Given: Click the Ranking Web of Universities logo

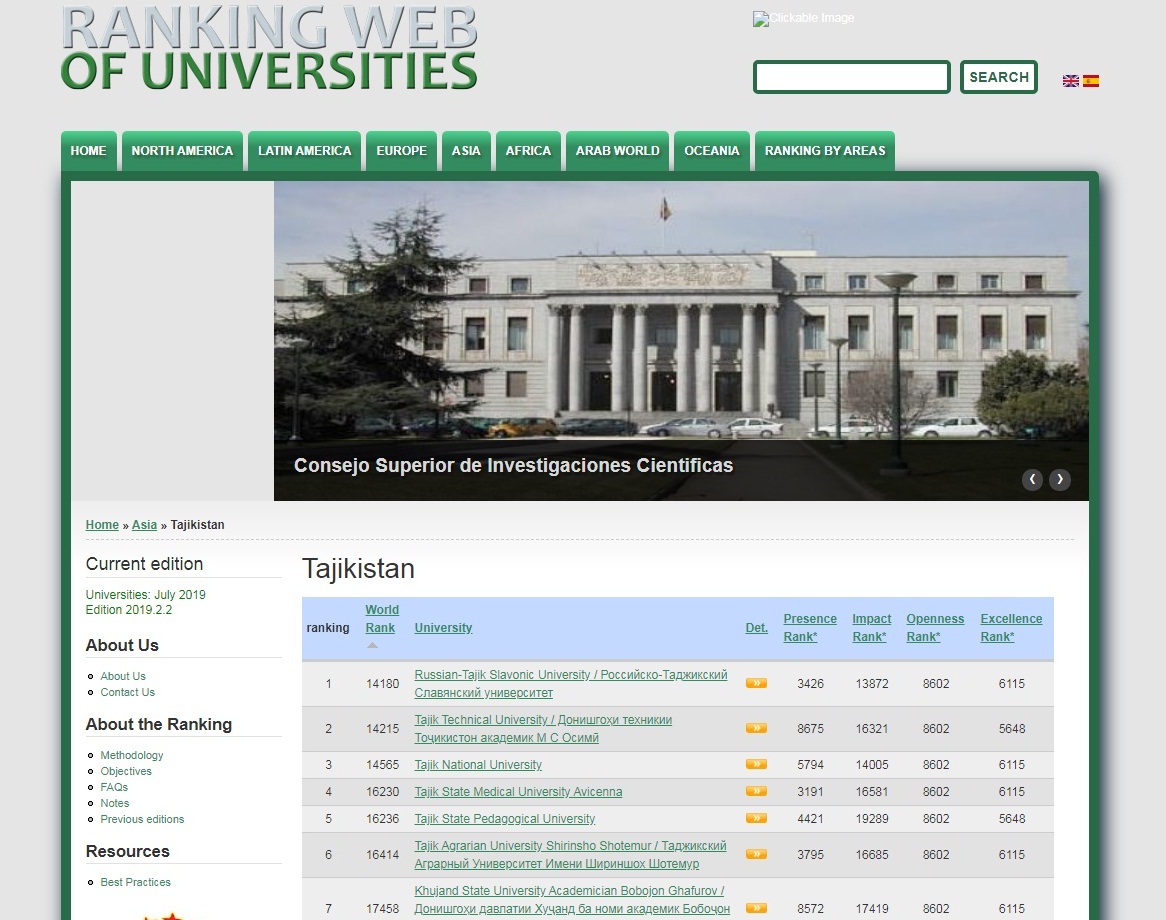Looking at the screenshot, I should pyautogui.click(x=269, y=48).
